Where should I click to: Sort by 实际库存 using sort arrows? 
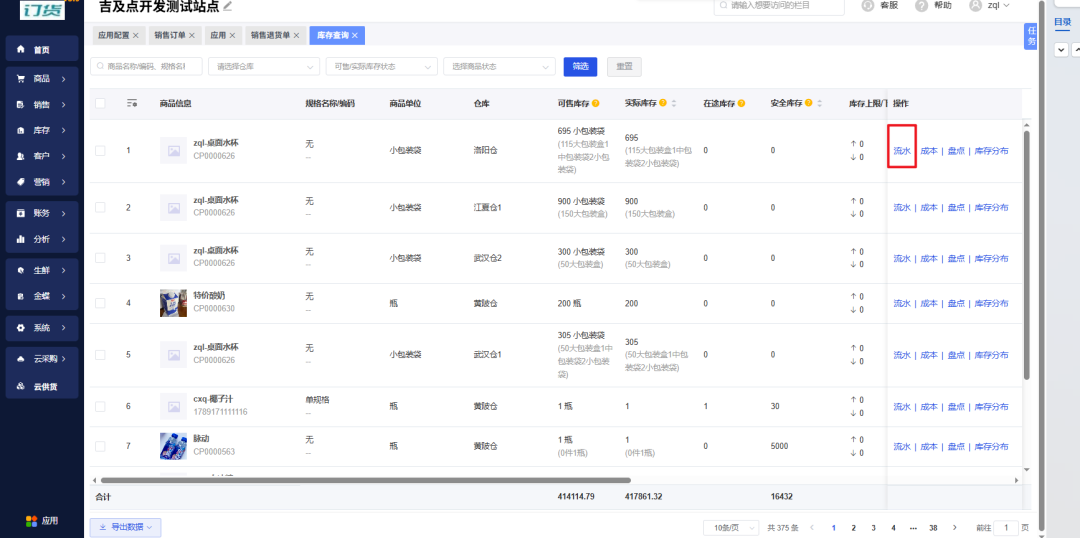[674, 103]
